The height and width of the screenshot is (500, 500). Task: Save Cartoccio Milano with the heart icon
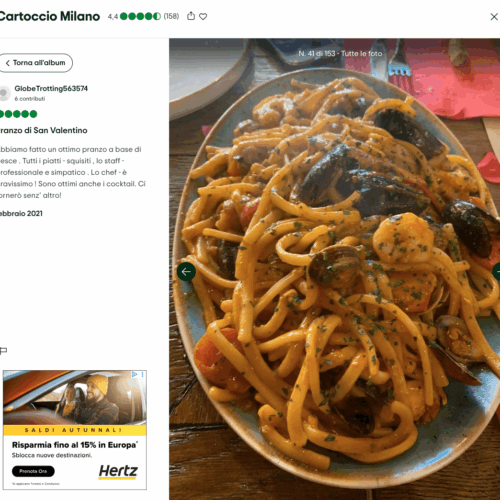coord(203,16)
